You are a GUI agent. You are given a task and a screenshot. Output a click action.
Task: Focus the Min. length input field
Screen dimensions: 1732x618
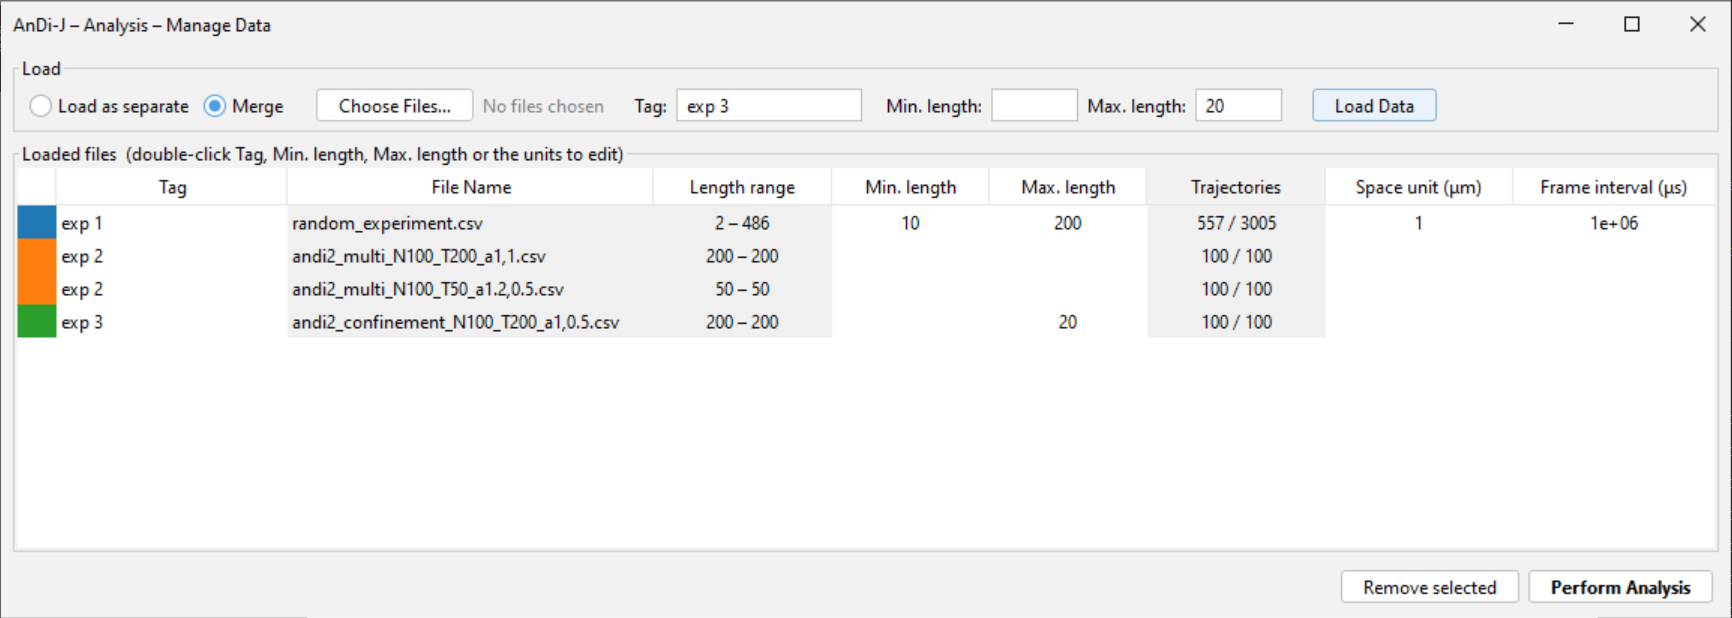pyautogui.click(x=1034, y=106)
